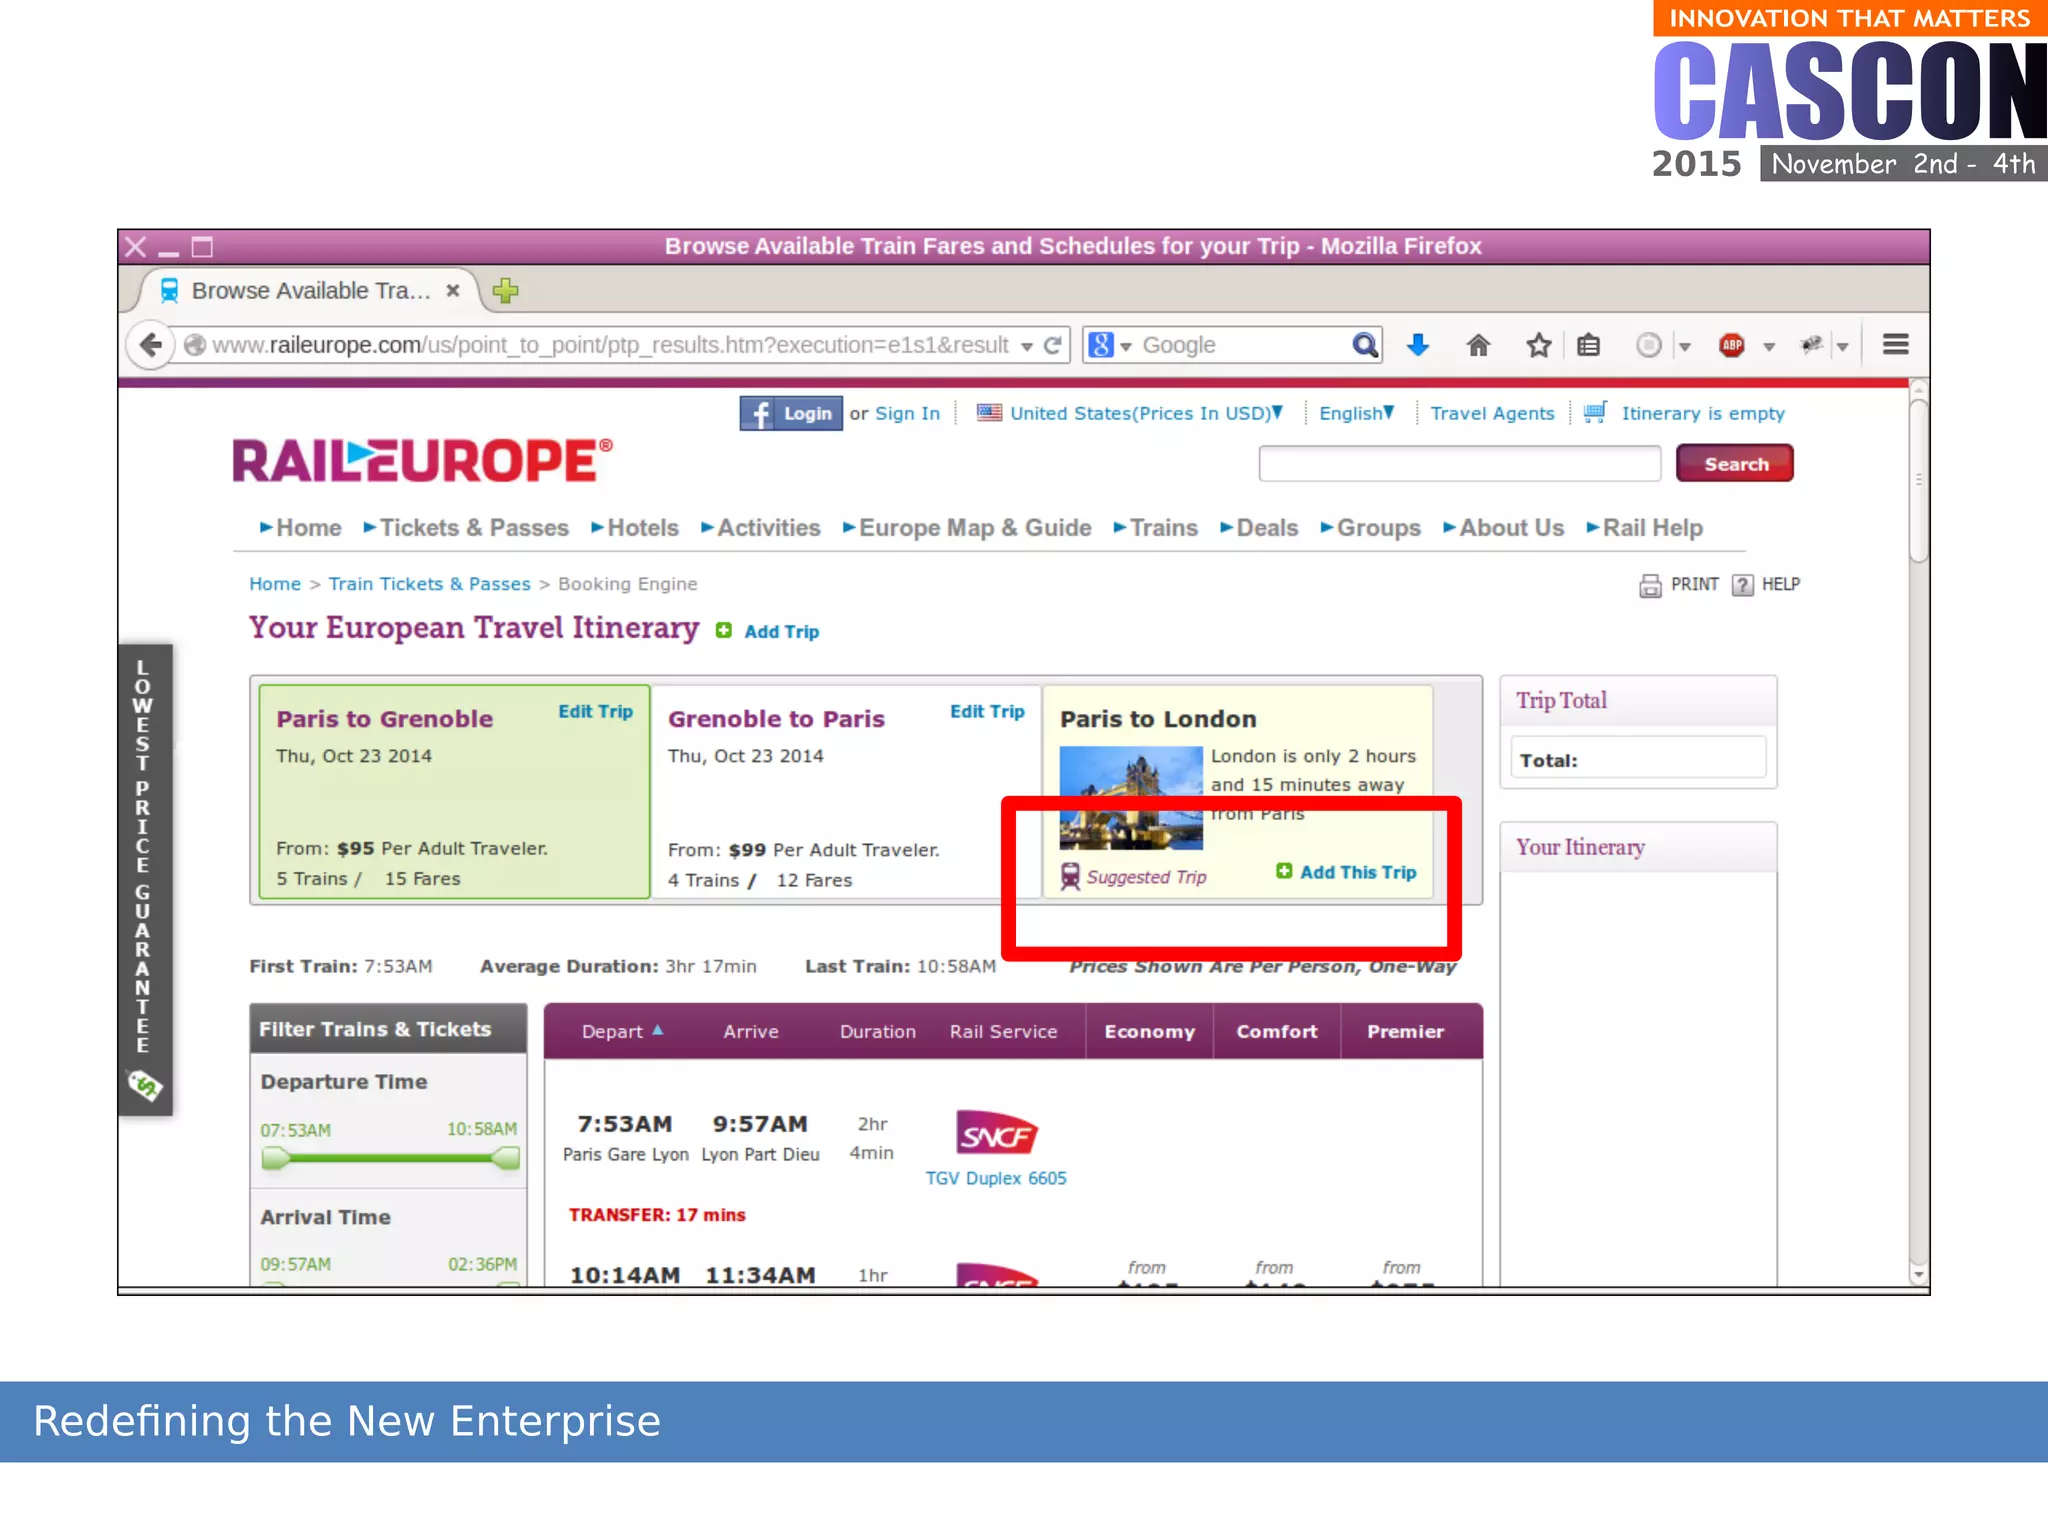This screenshot has height=1536, width=2048.
Task: Click the Rail Europe site search field
Action: pyautogui.click(x=1459, y=464)
